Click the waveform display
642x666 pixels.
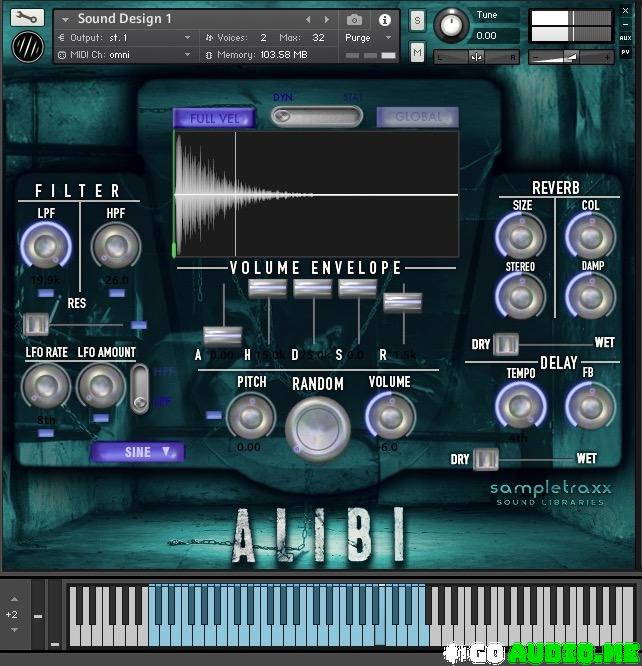(316, 194)
